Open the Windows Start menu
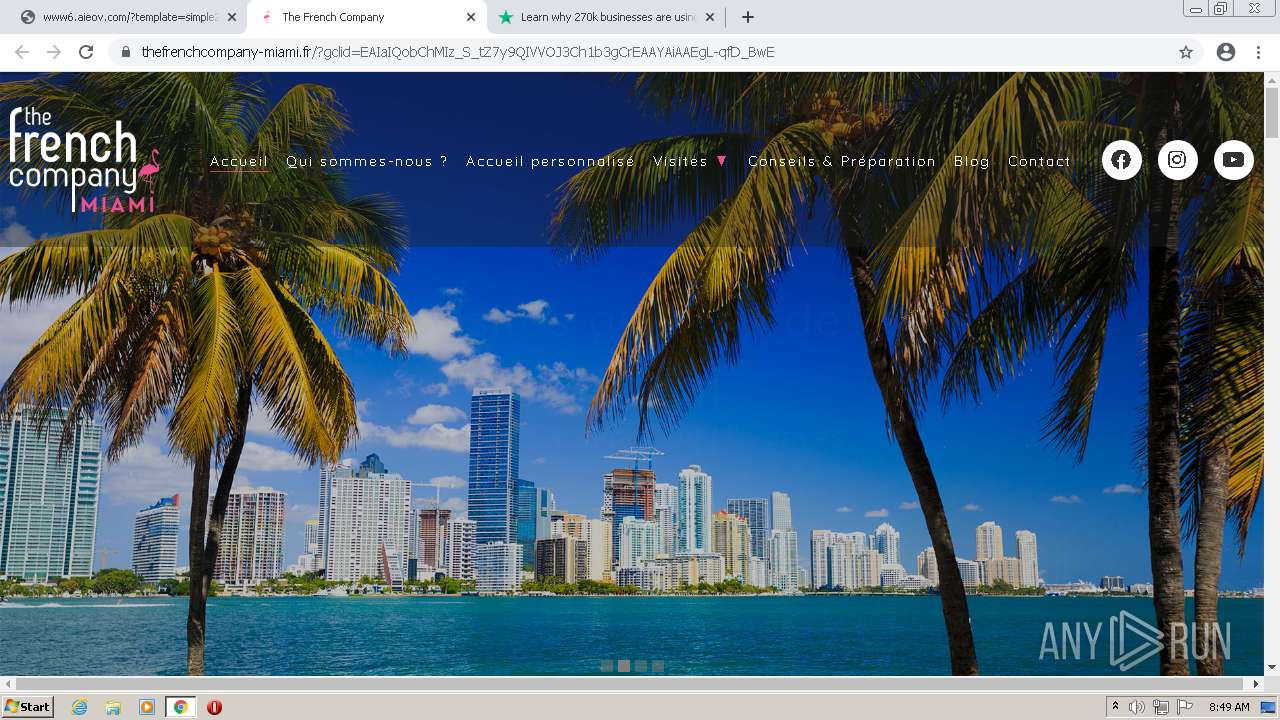 (x=28, y=707)
